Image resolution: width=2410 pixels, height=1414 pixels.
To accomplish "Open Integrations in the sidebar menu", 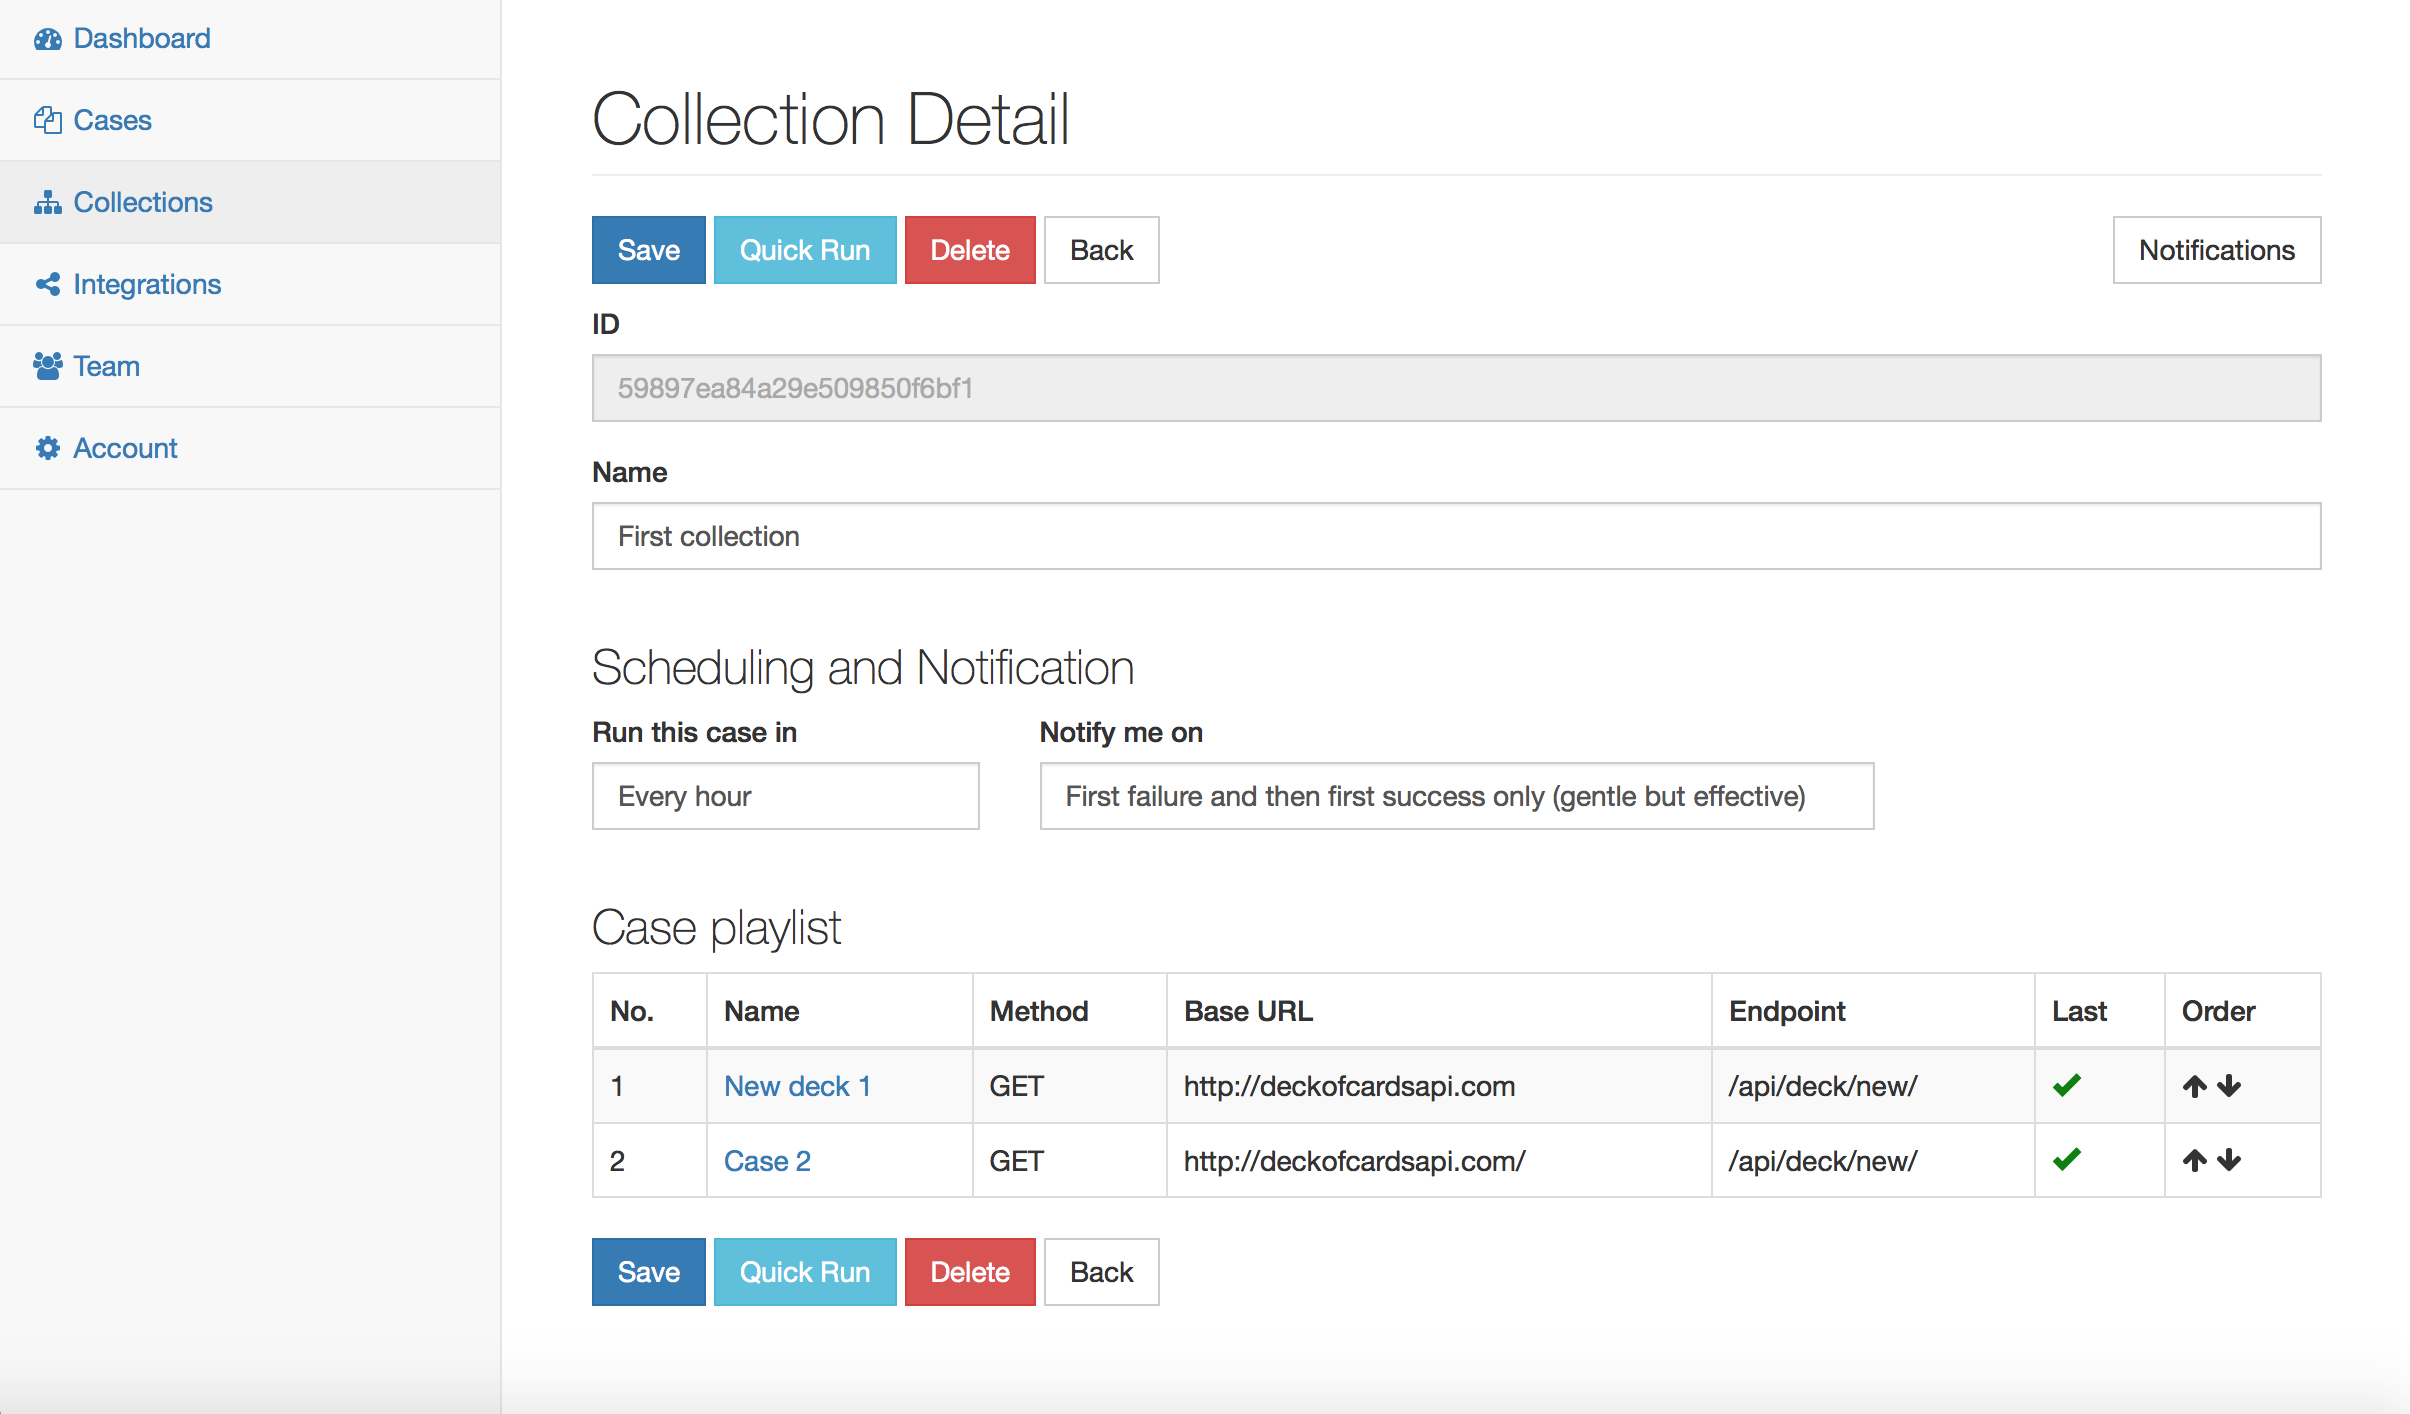I will [147, 285].
